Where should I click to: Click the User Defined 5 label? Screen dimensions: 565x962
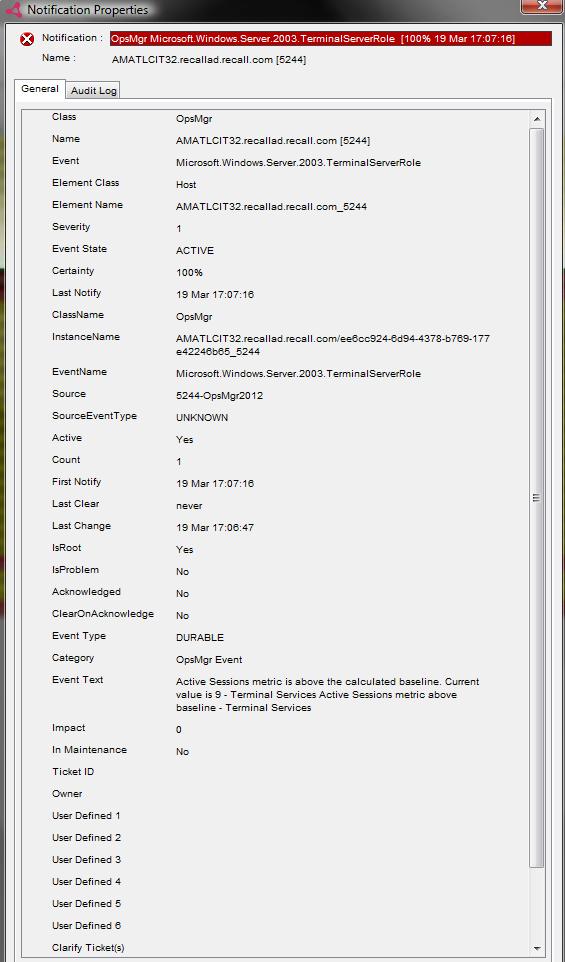(x=86, y=904)
